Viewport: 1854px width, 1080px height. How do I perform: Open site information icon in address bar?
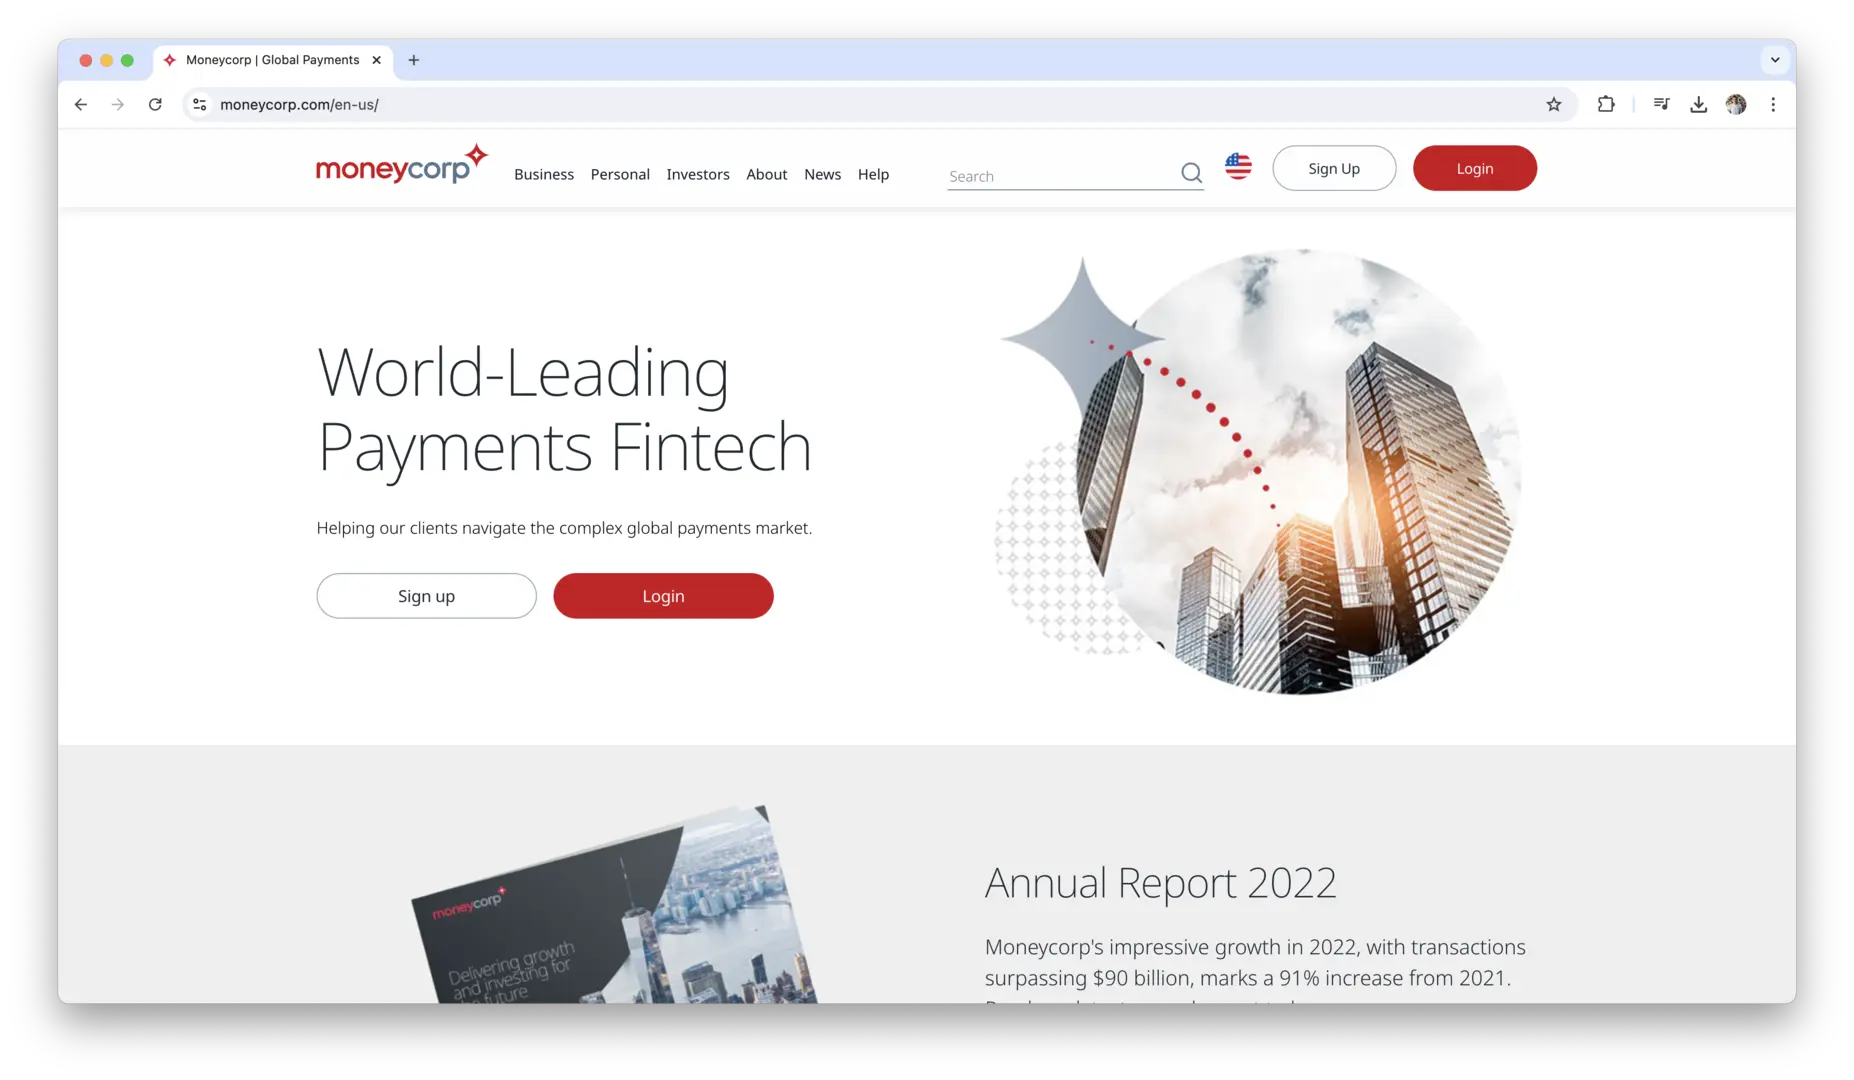click(200, 104)
